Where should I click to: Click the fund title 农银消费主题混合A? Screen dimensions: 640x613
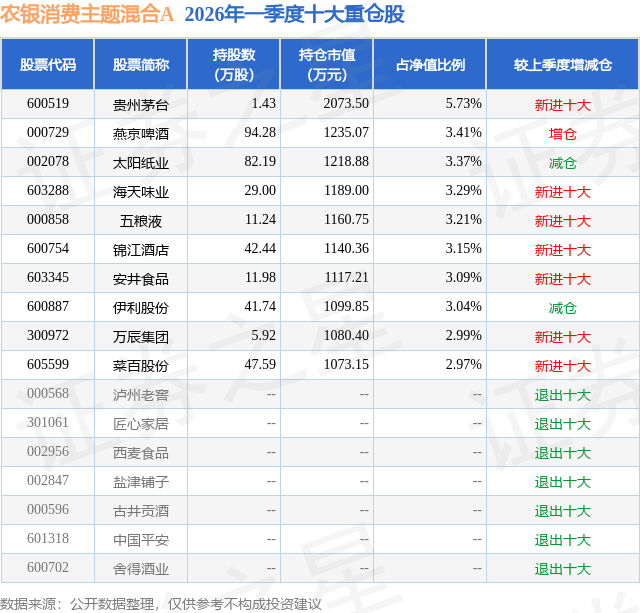coord(87,15)
